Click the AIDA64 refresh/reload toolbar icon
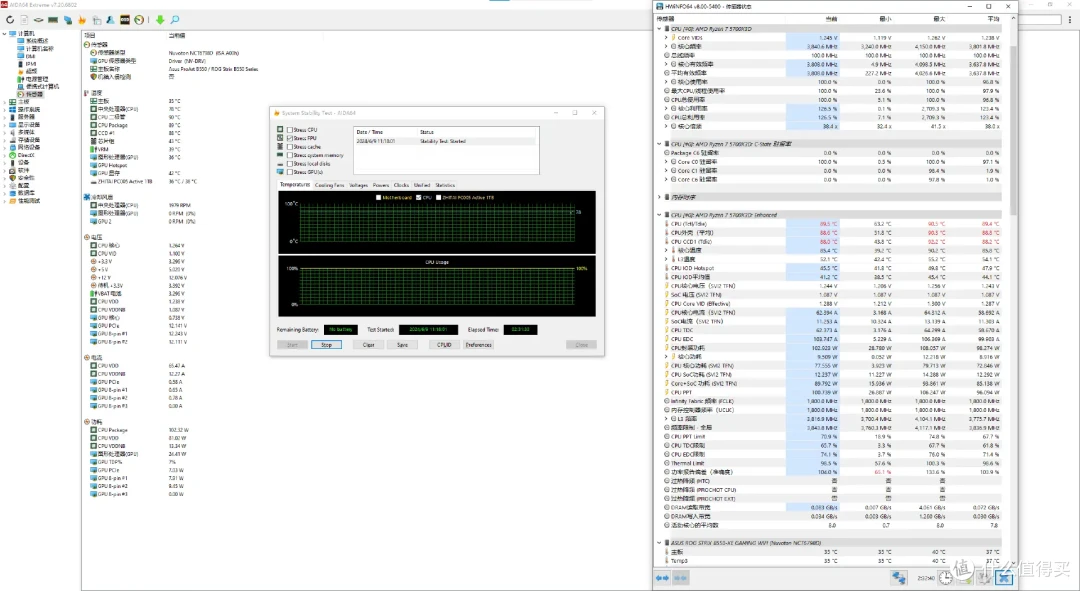The width and height of the screenshot is (1080, 591). (x=10, y=19)
